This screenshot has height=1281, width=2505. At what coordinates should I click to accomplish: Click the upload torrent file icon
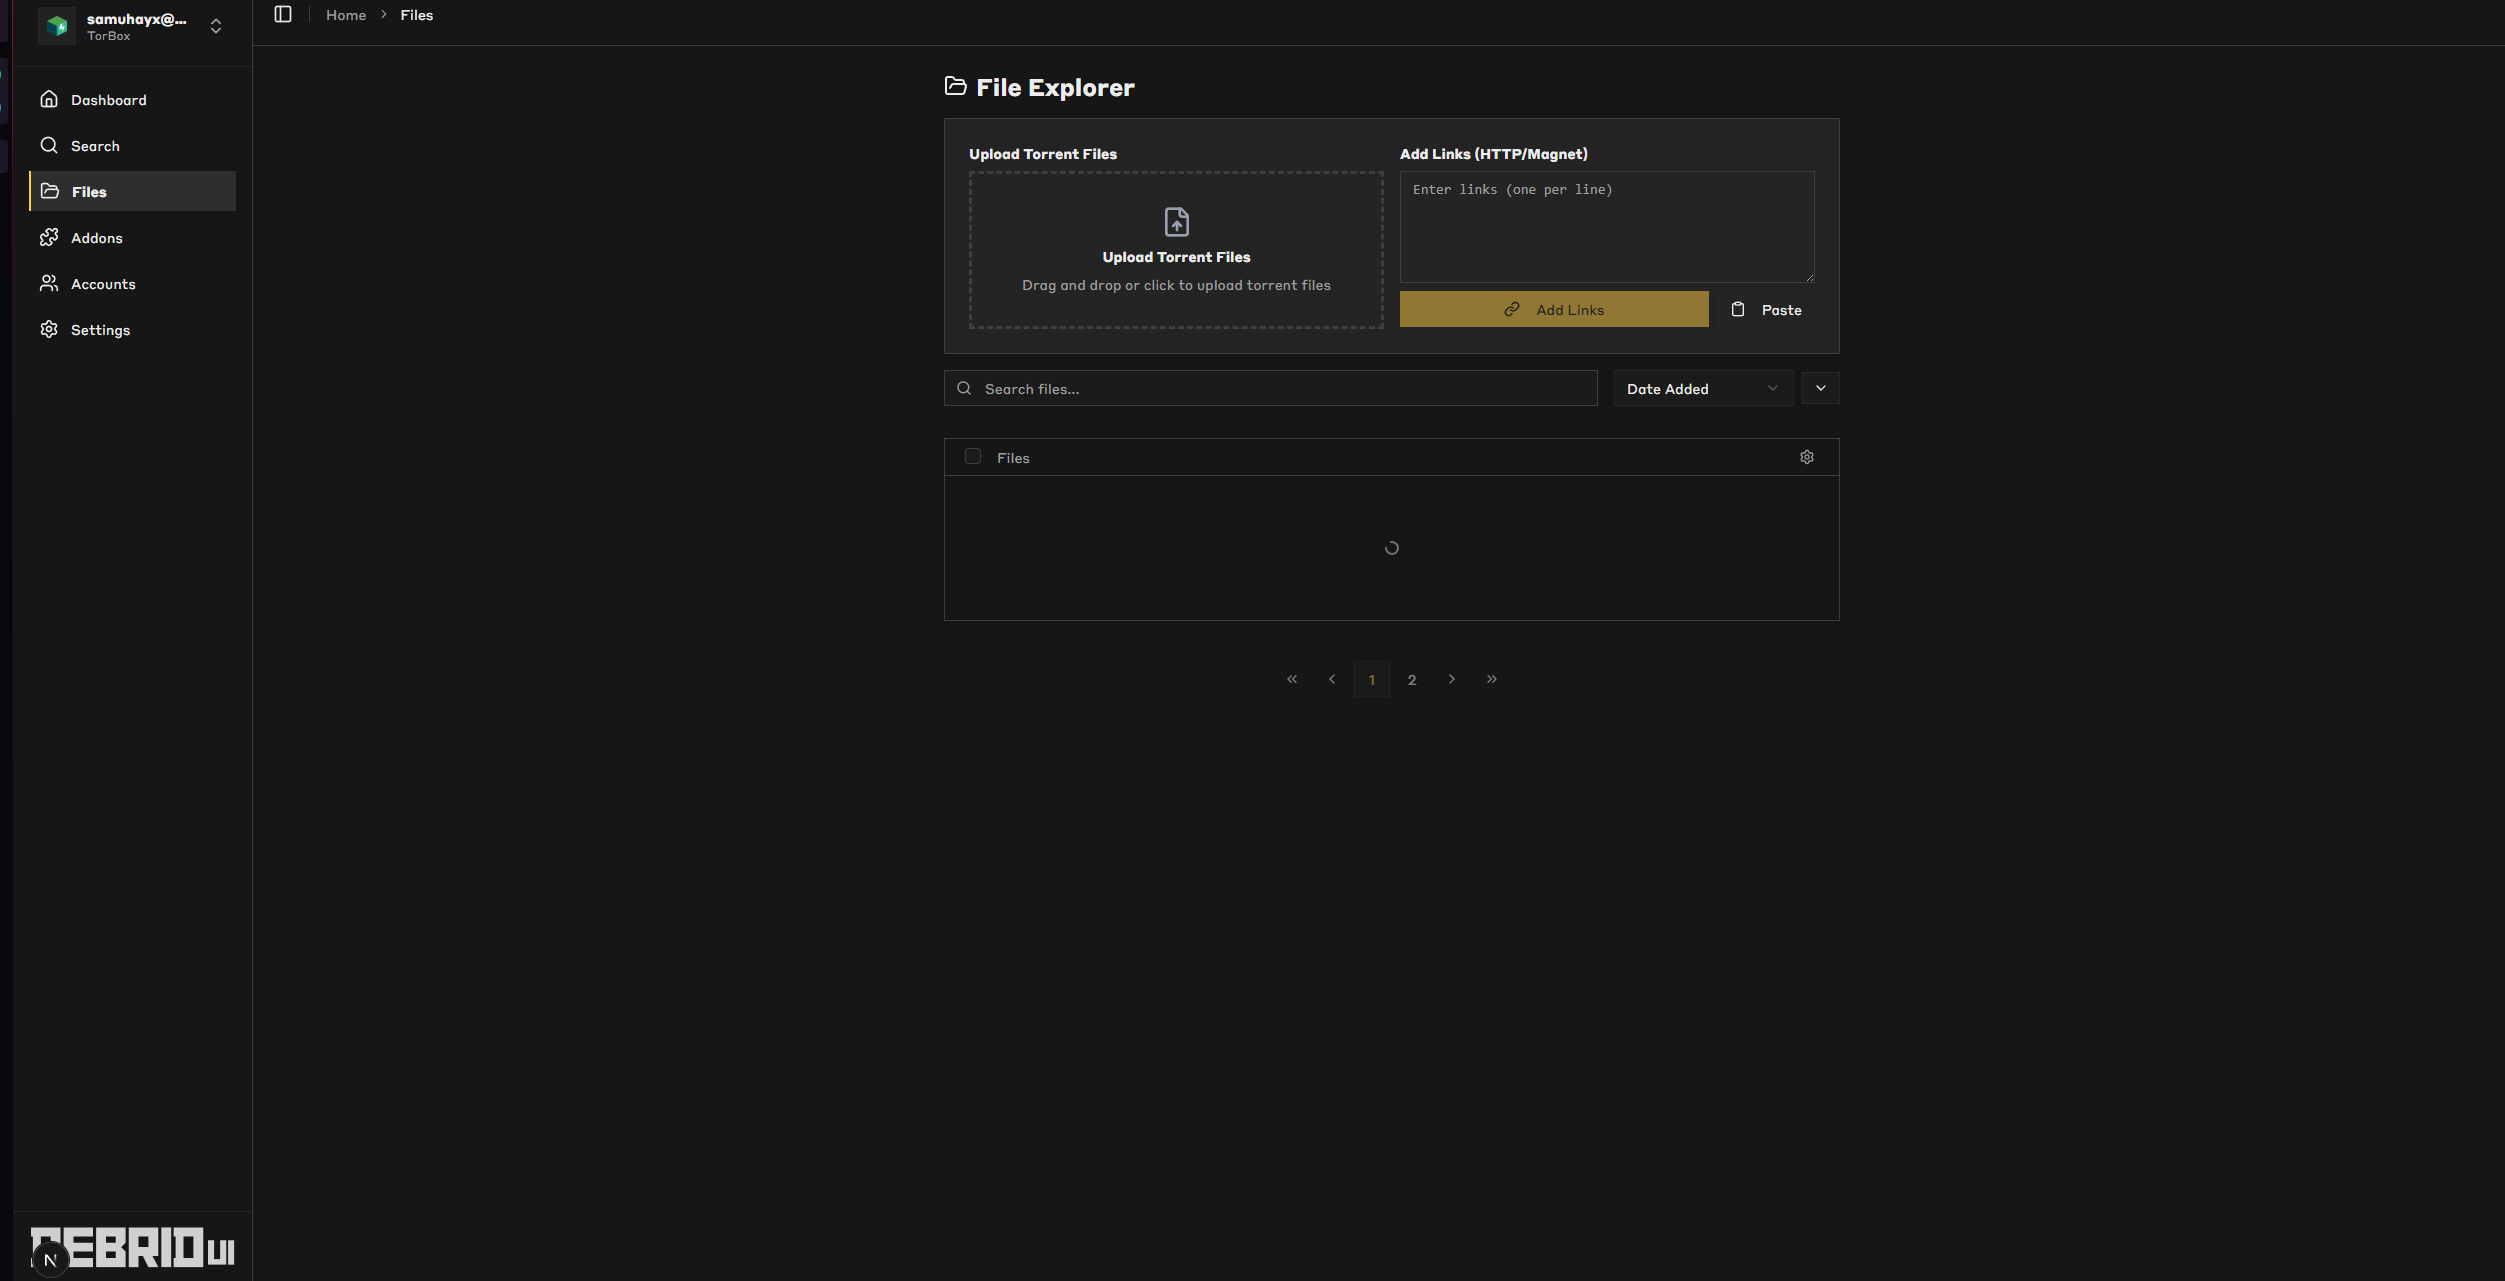click(1176, 221)
